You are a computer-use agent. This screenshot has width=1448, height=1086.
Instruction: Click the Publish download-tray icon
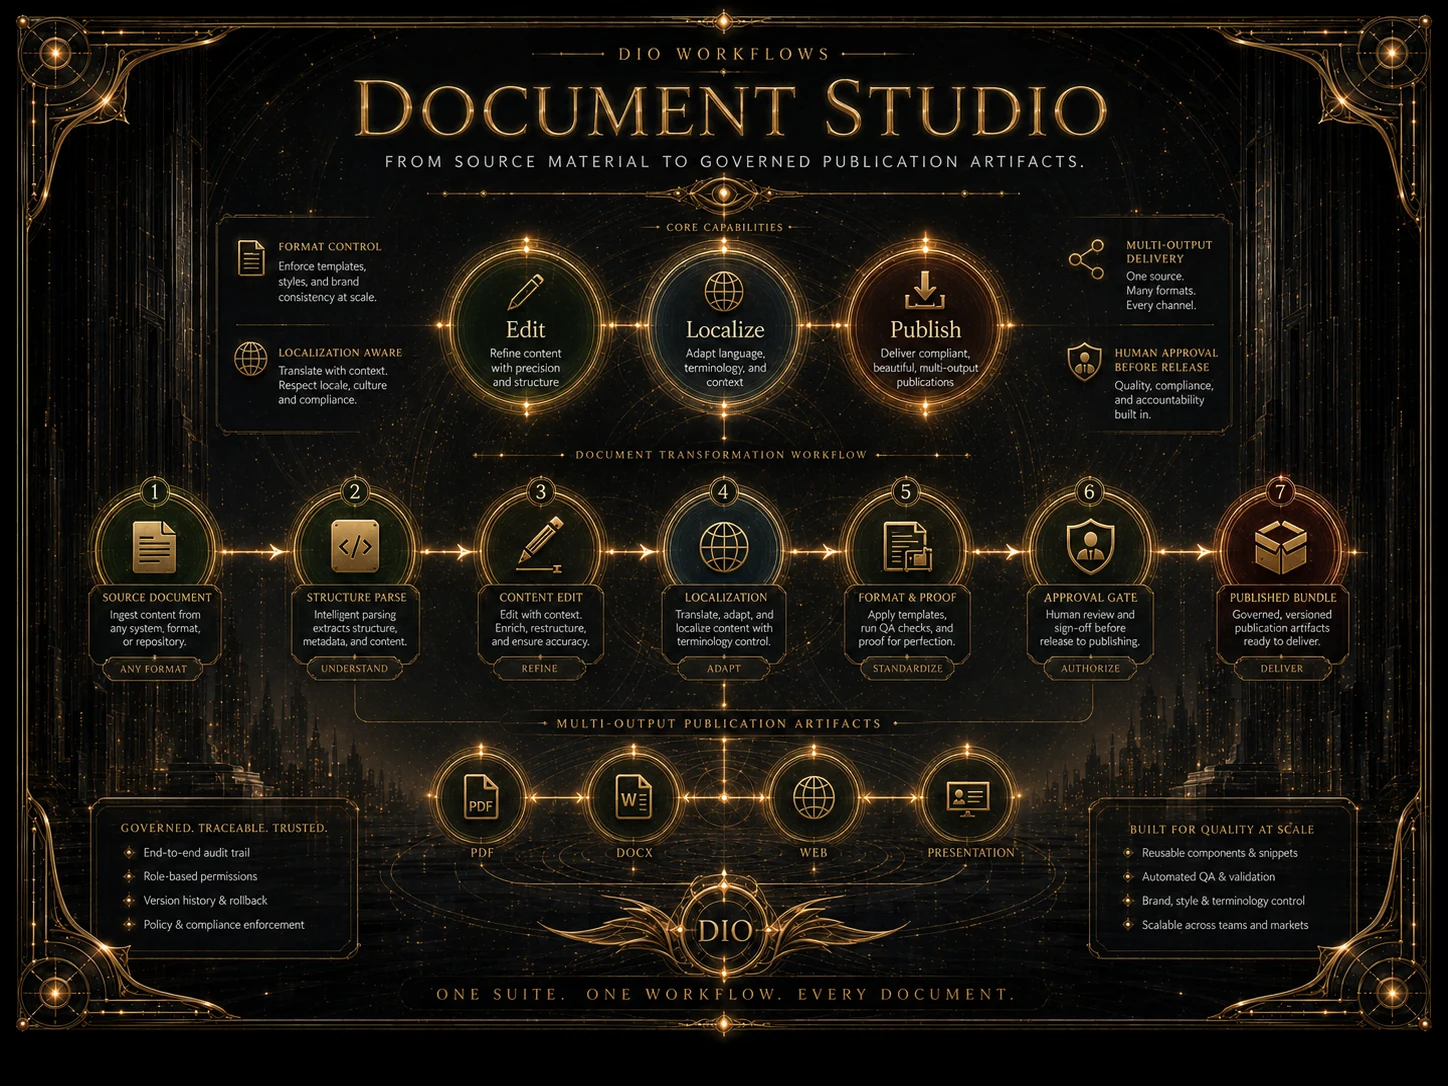(925, 290)
